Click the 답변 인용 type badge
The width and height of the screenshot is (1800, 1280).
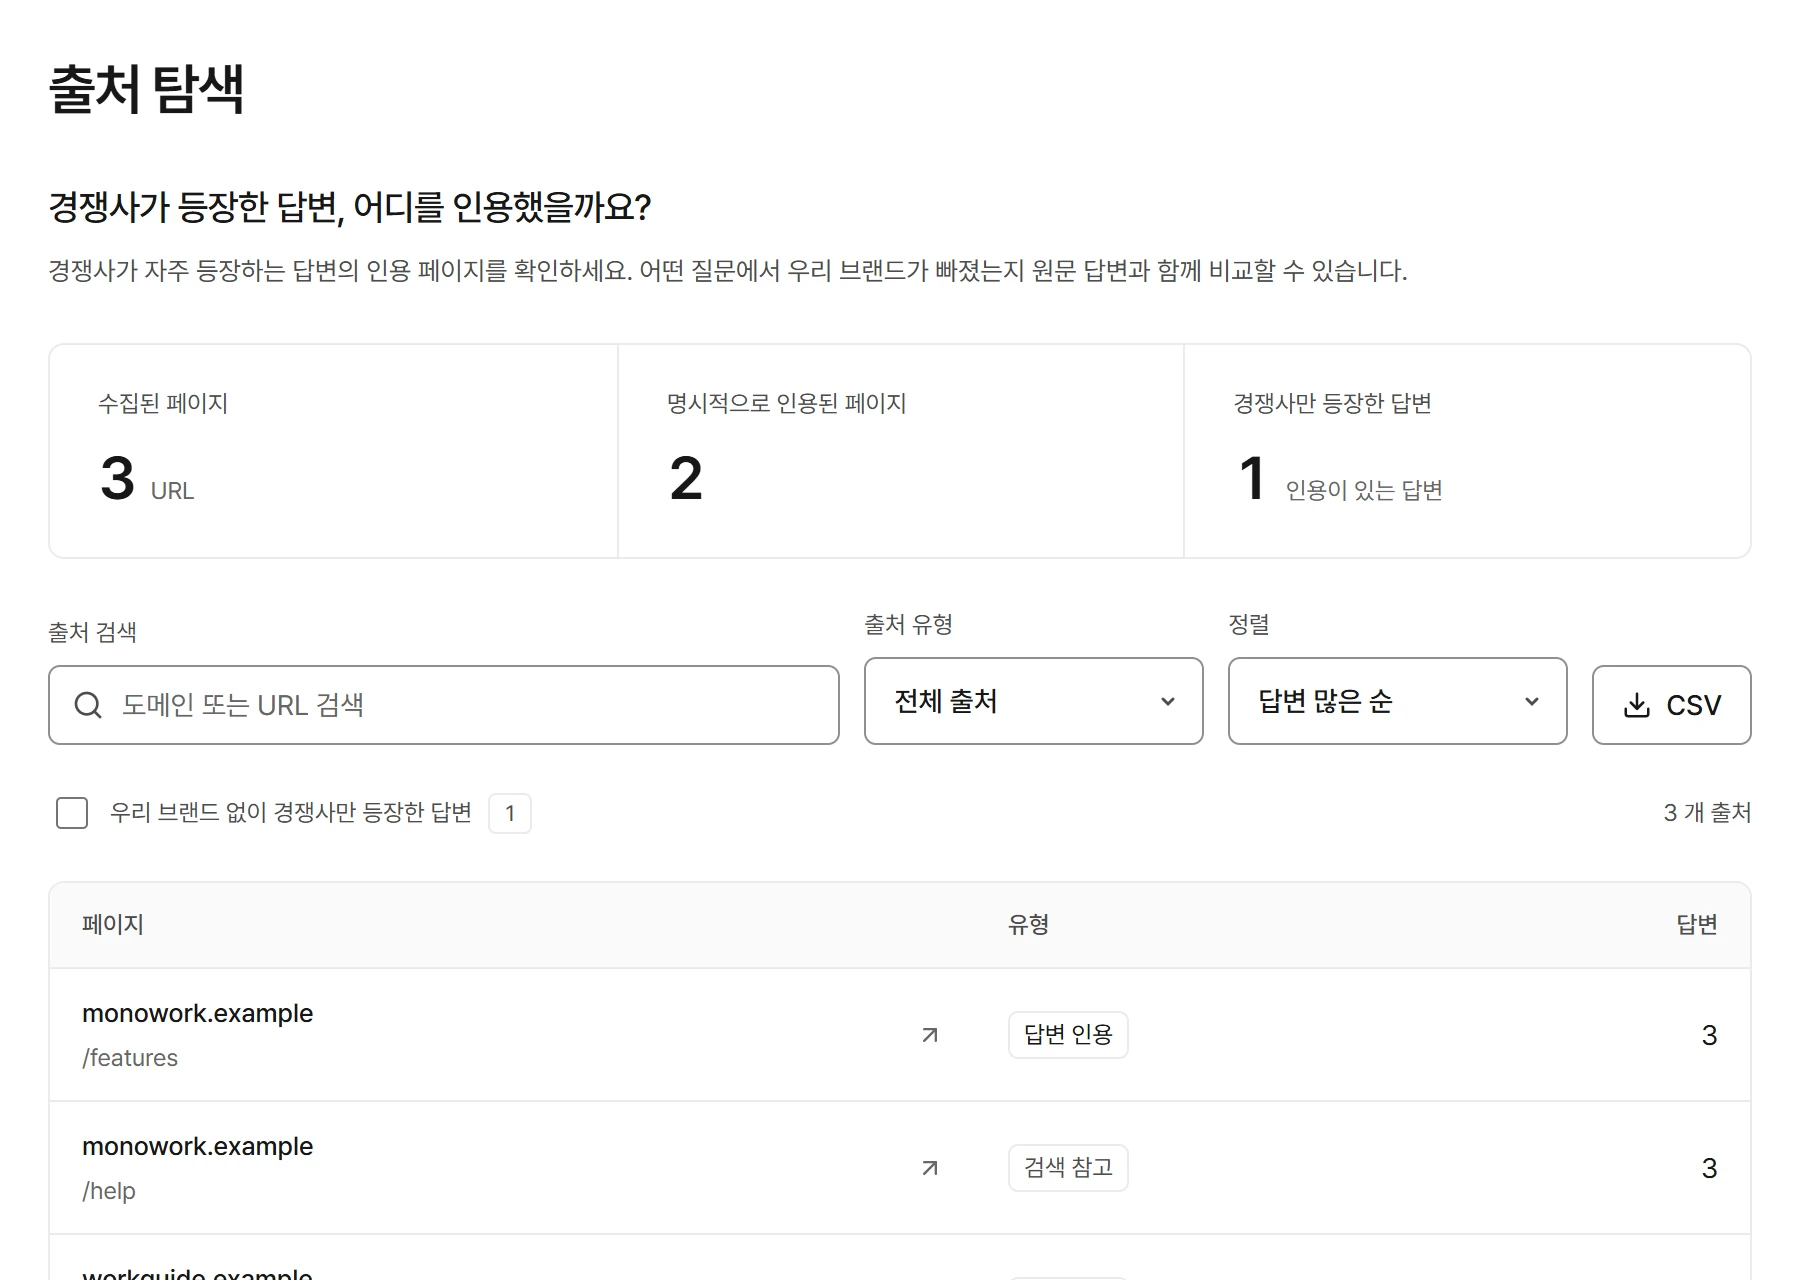1068,1035
